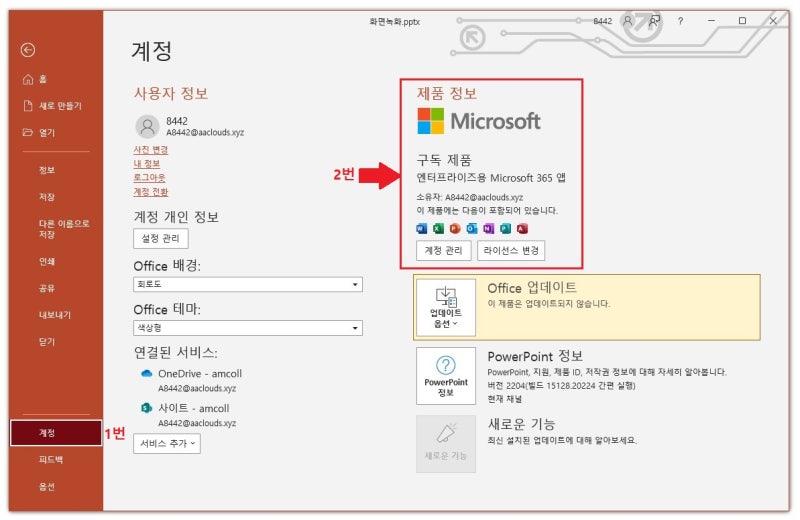
Task: Click the 버전 2204 build text
Action: point(561,386)
